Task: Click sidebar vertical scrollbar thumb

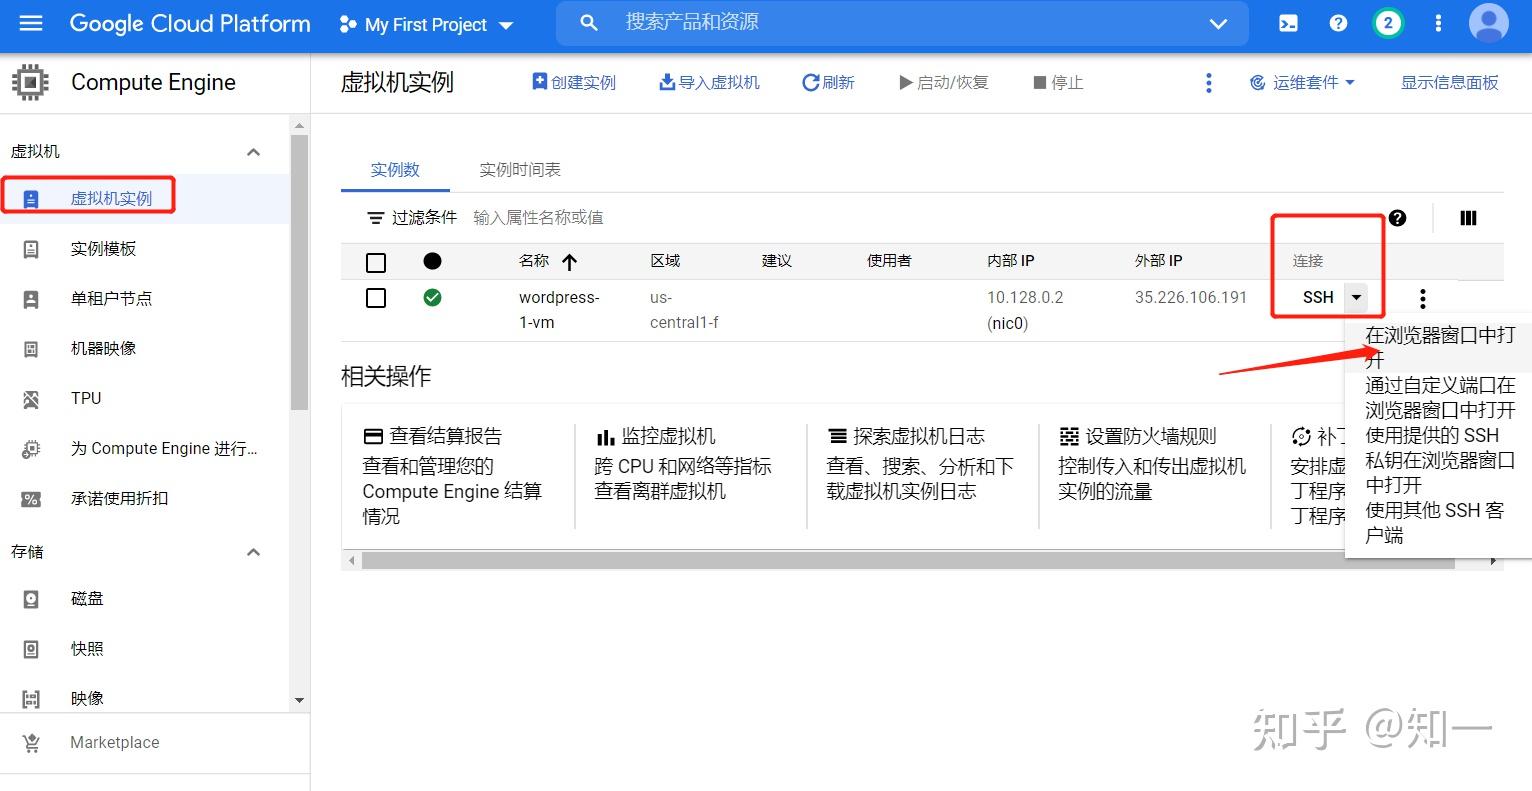Action: 299,271
